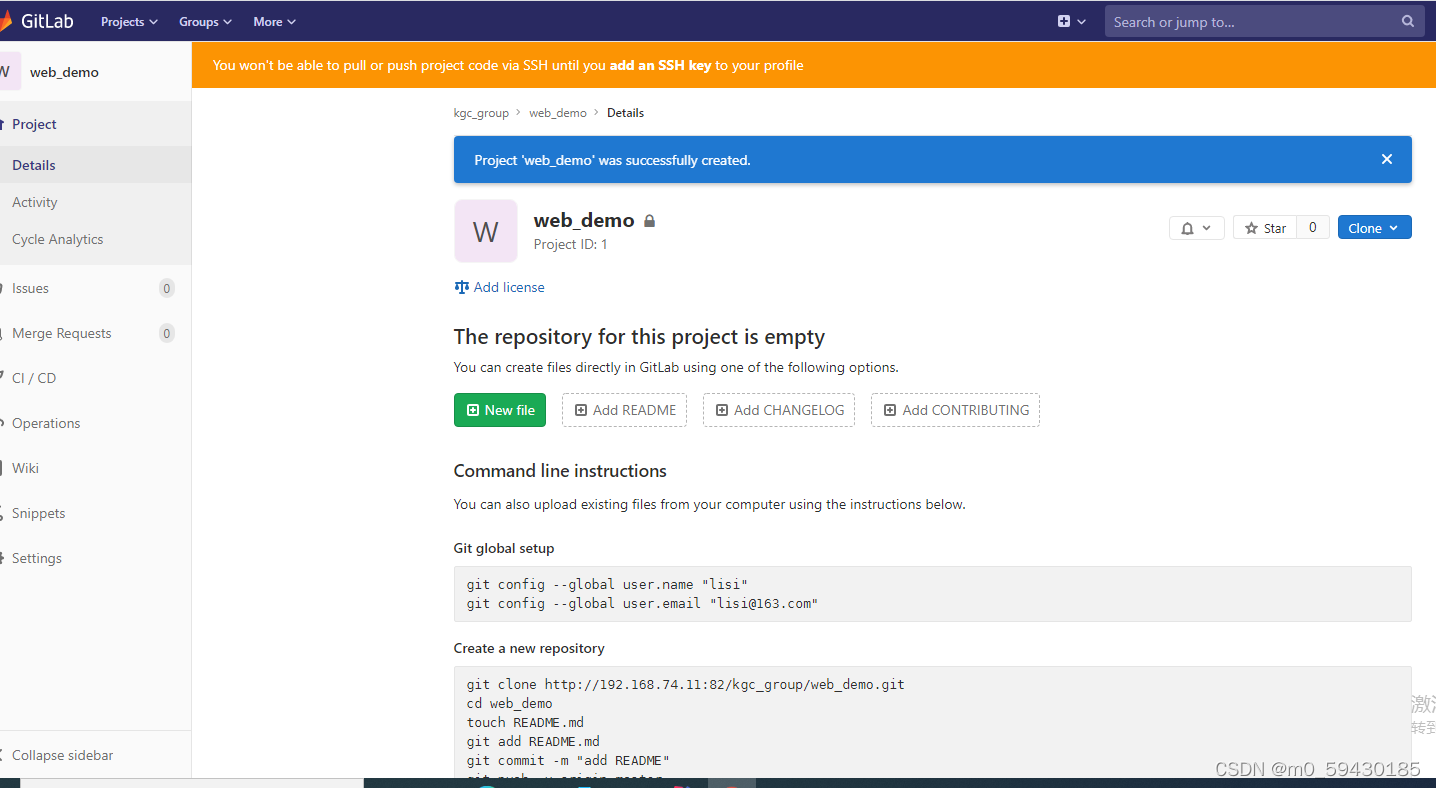Image resolution: width=1436 pixels, height=788 pixels.
Task: Click the git clone http URL line
Action: 685,685
